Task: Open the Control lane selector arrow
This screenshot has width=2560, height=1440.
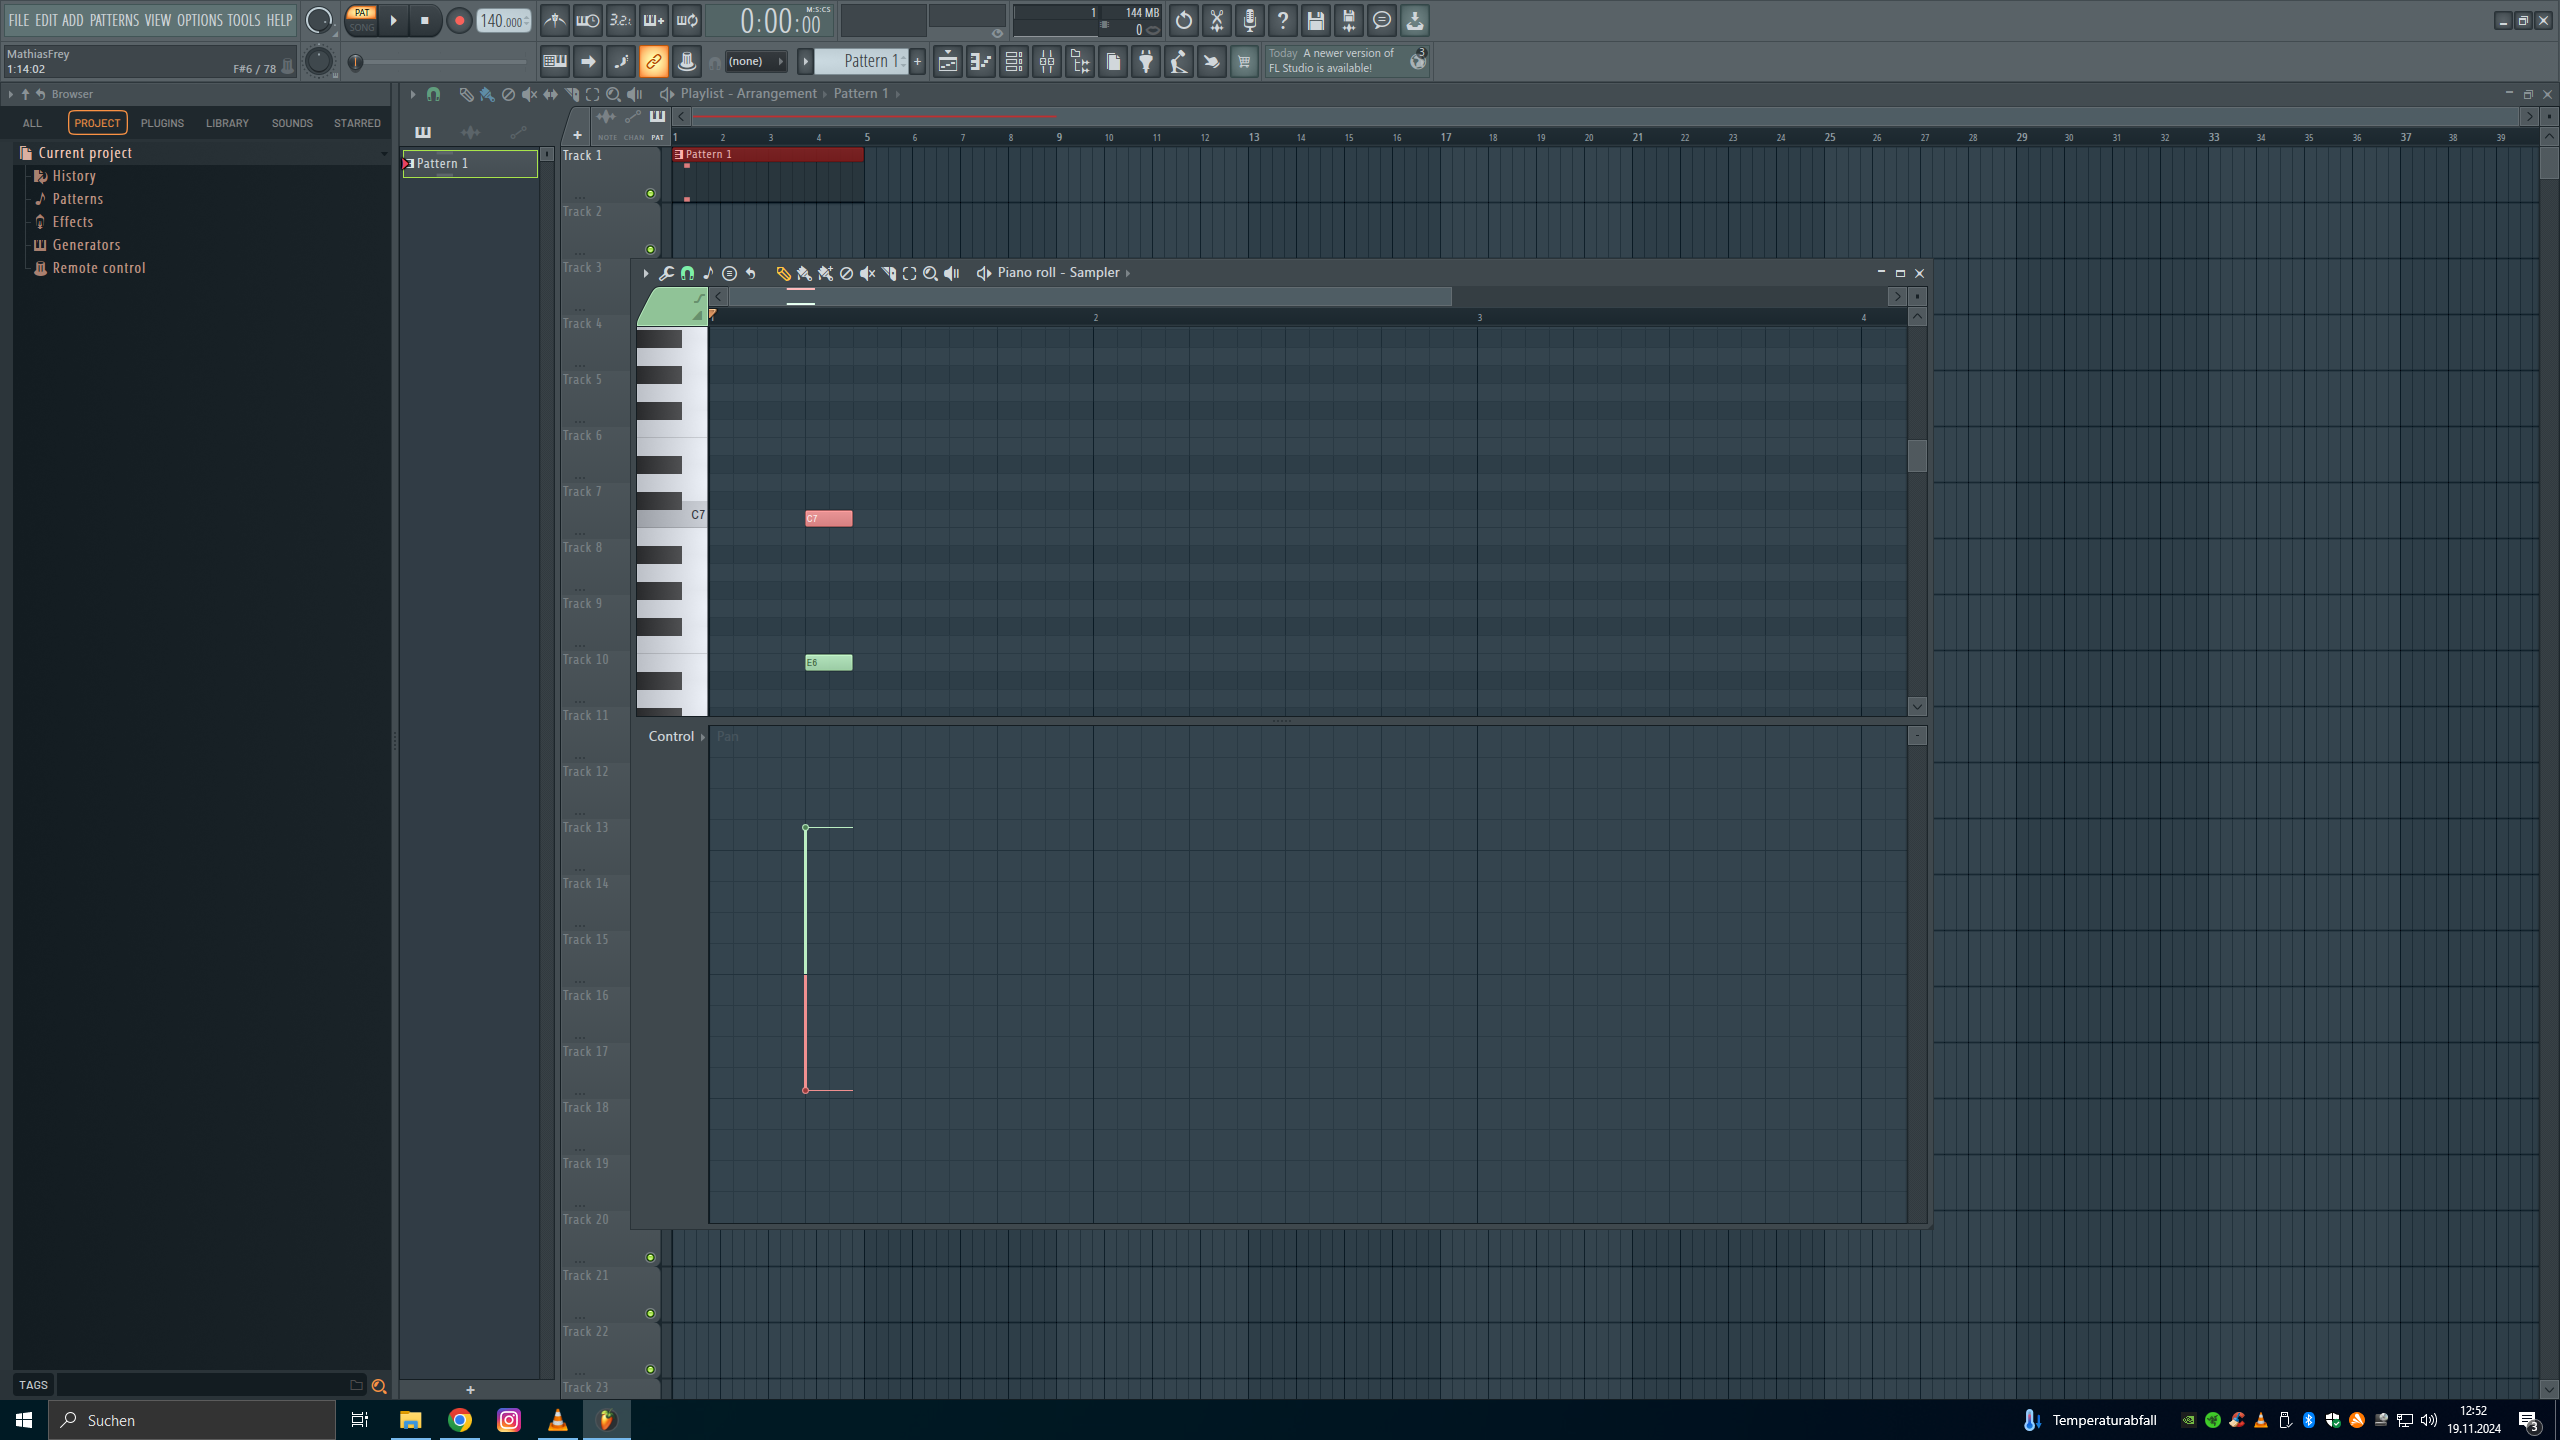Action: tap(703, 737)
